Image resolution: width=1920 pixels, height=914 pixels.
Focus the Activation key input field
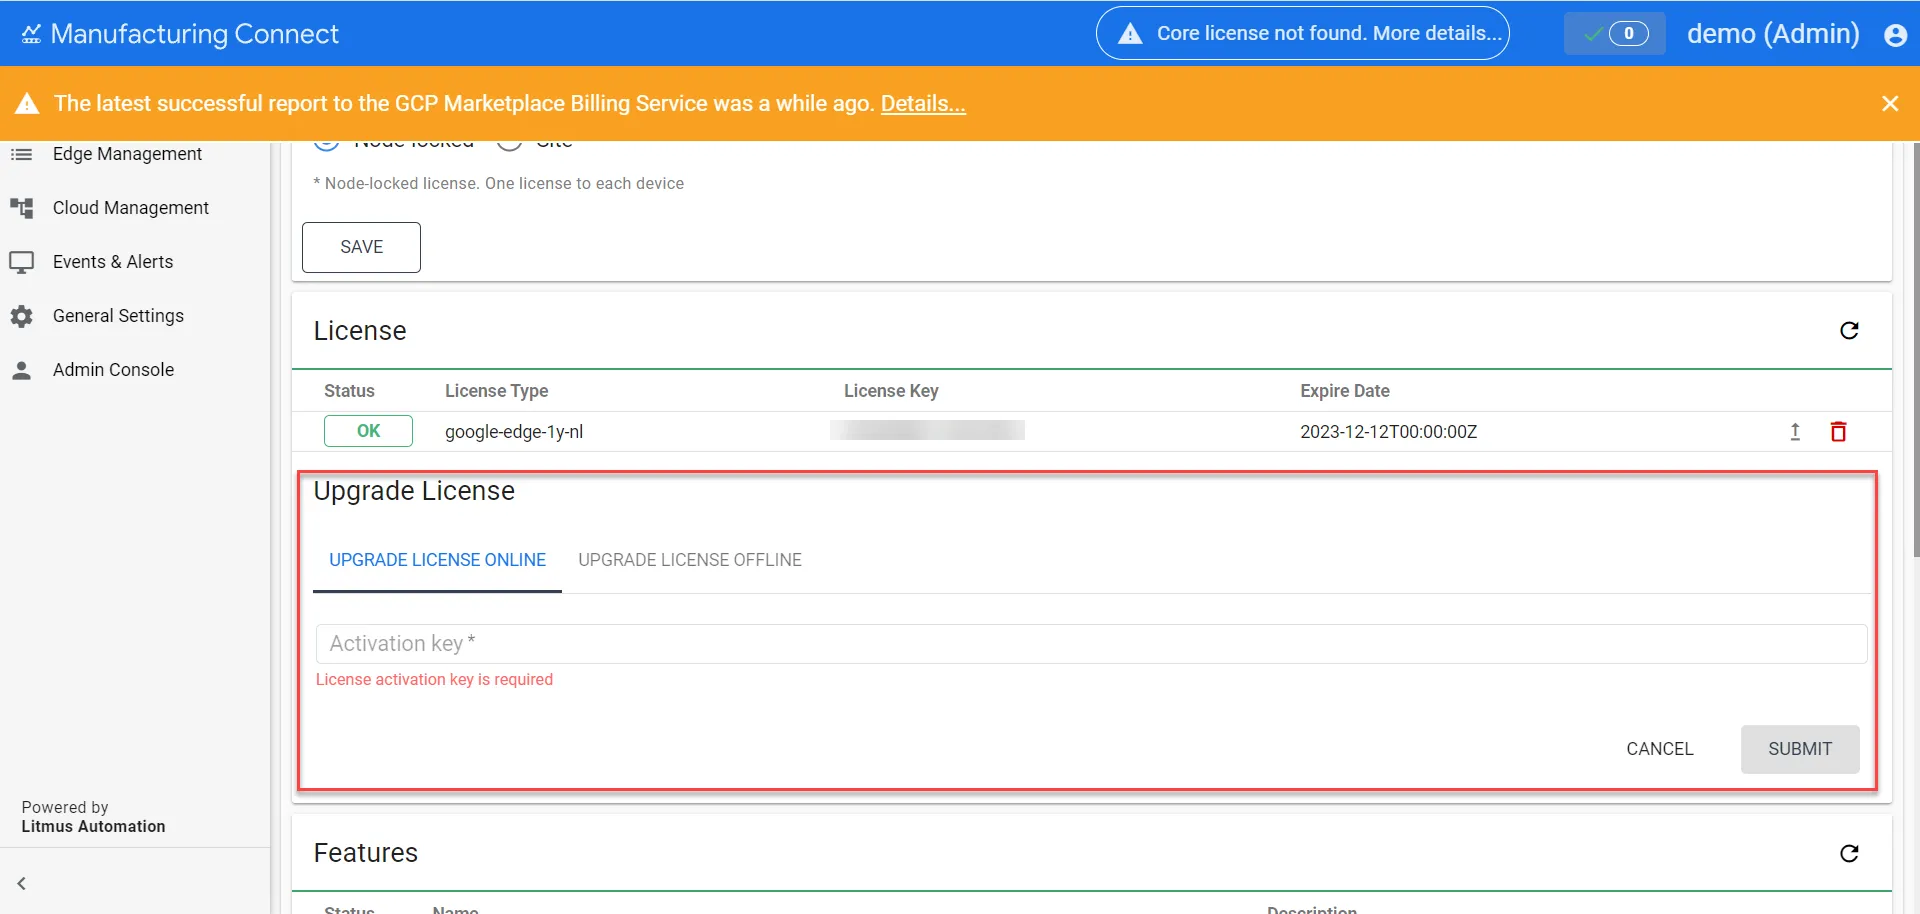1091,644
